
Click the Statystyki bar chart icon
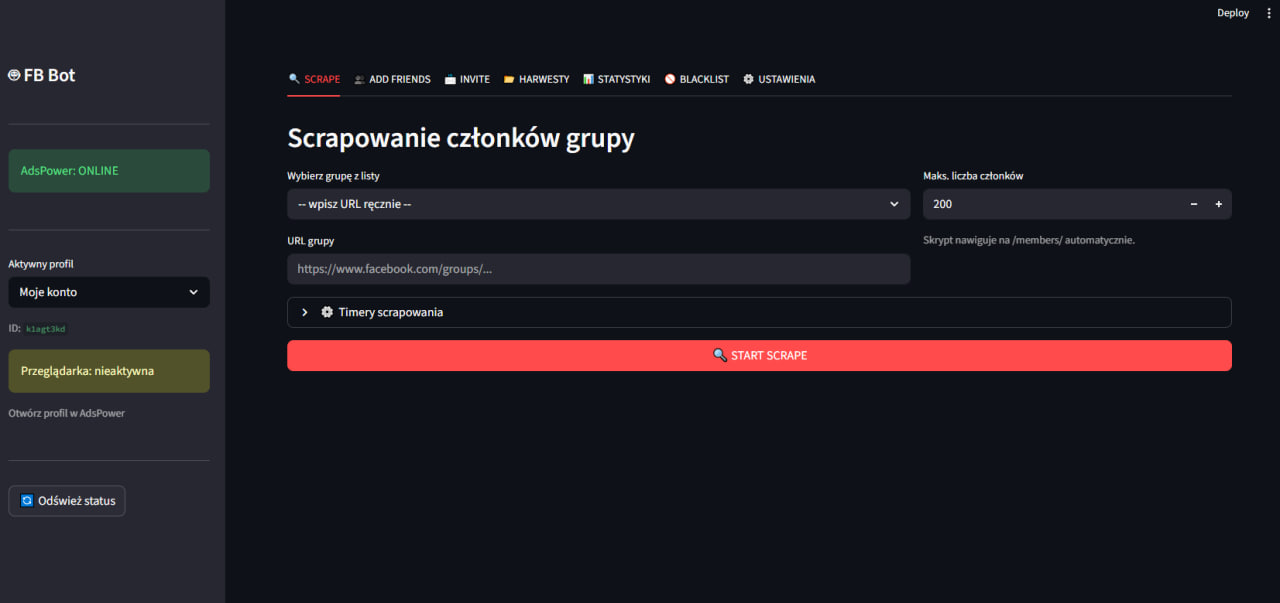(x=588, y=79)
